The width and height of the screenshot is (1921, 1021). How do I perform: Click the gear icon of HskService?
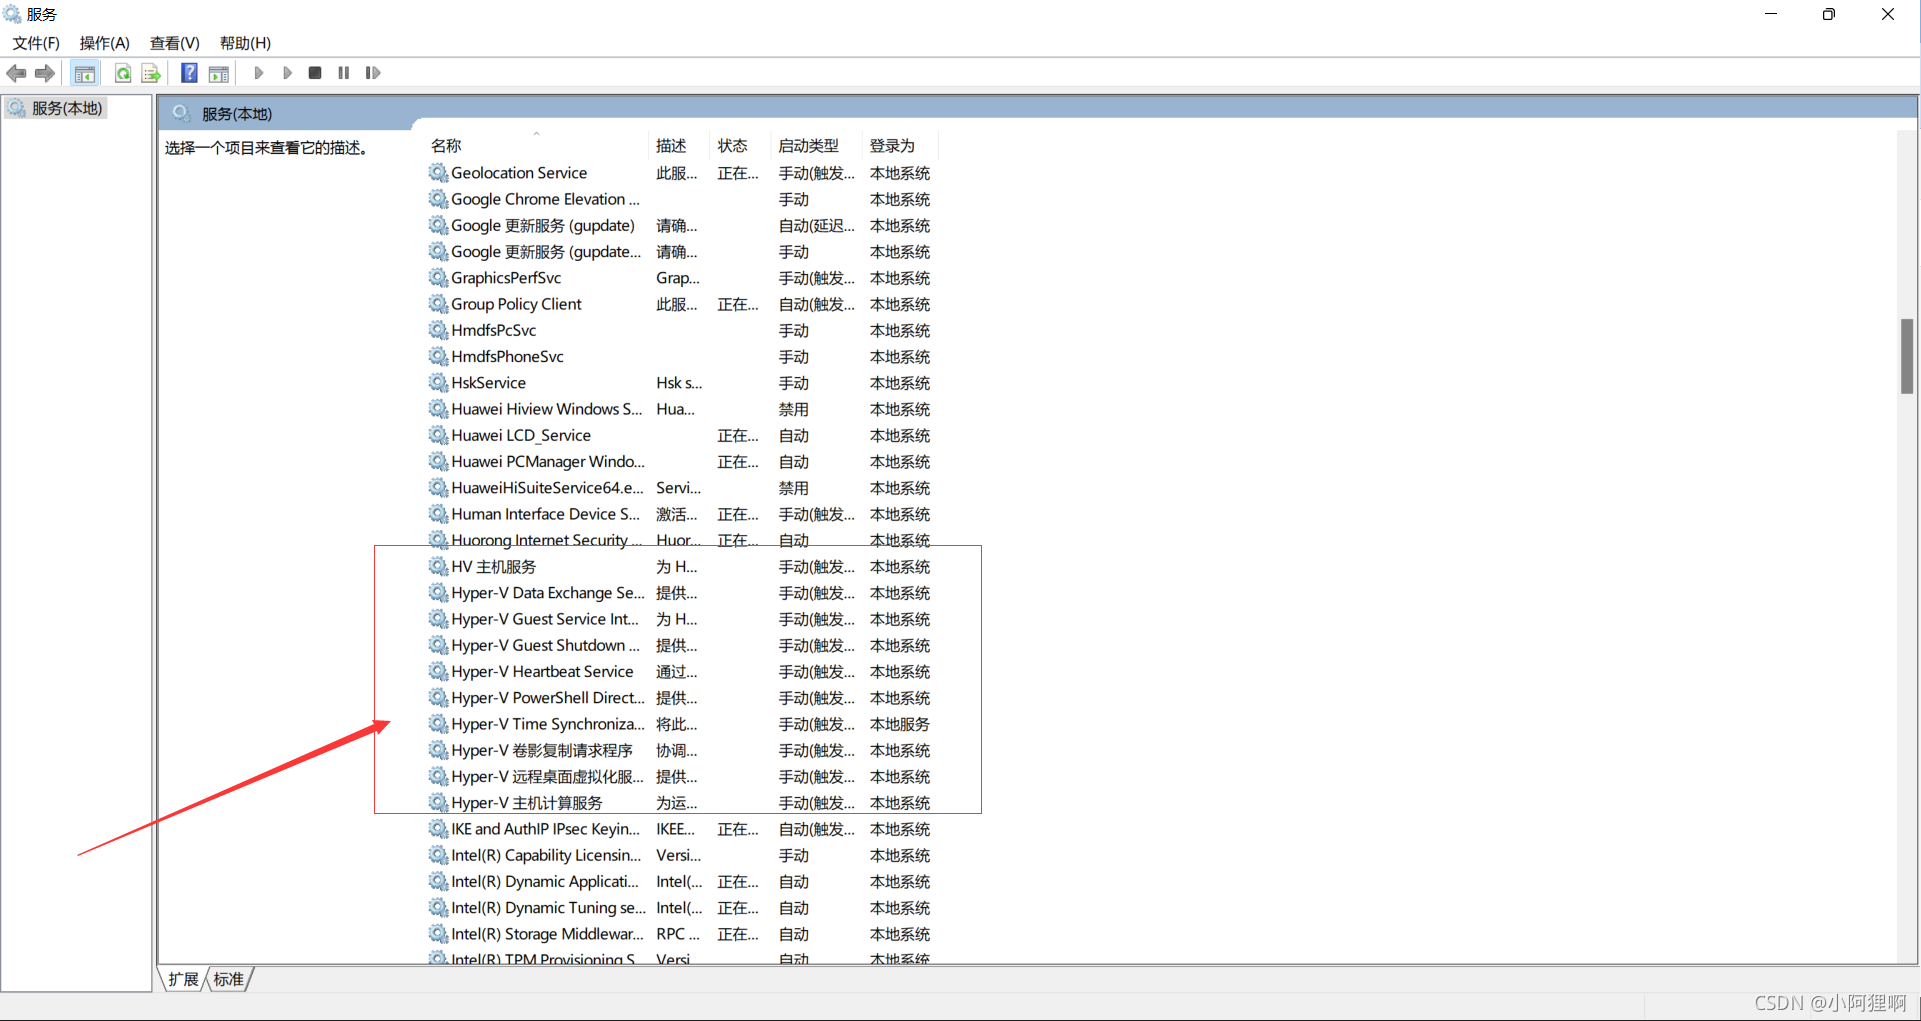(x=438, y=383)
